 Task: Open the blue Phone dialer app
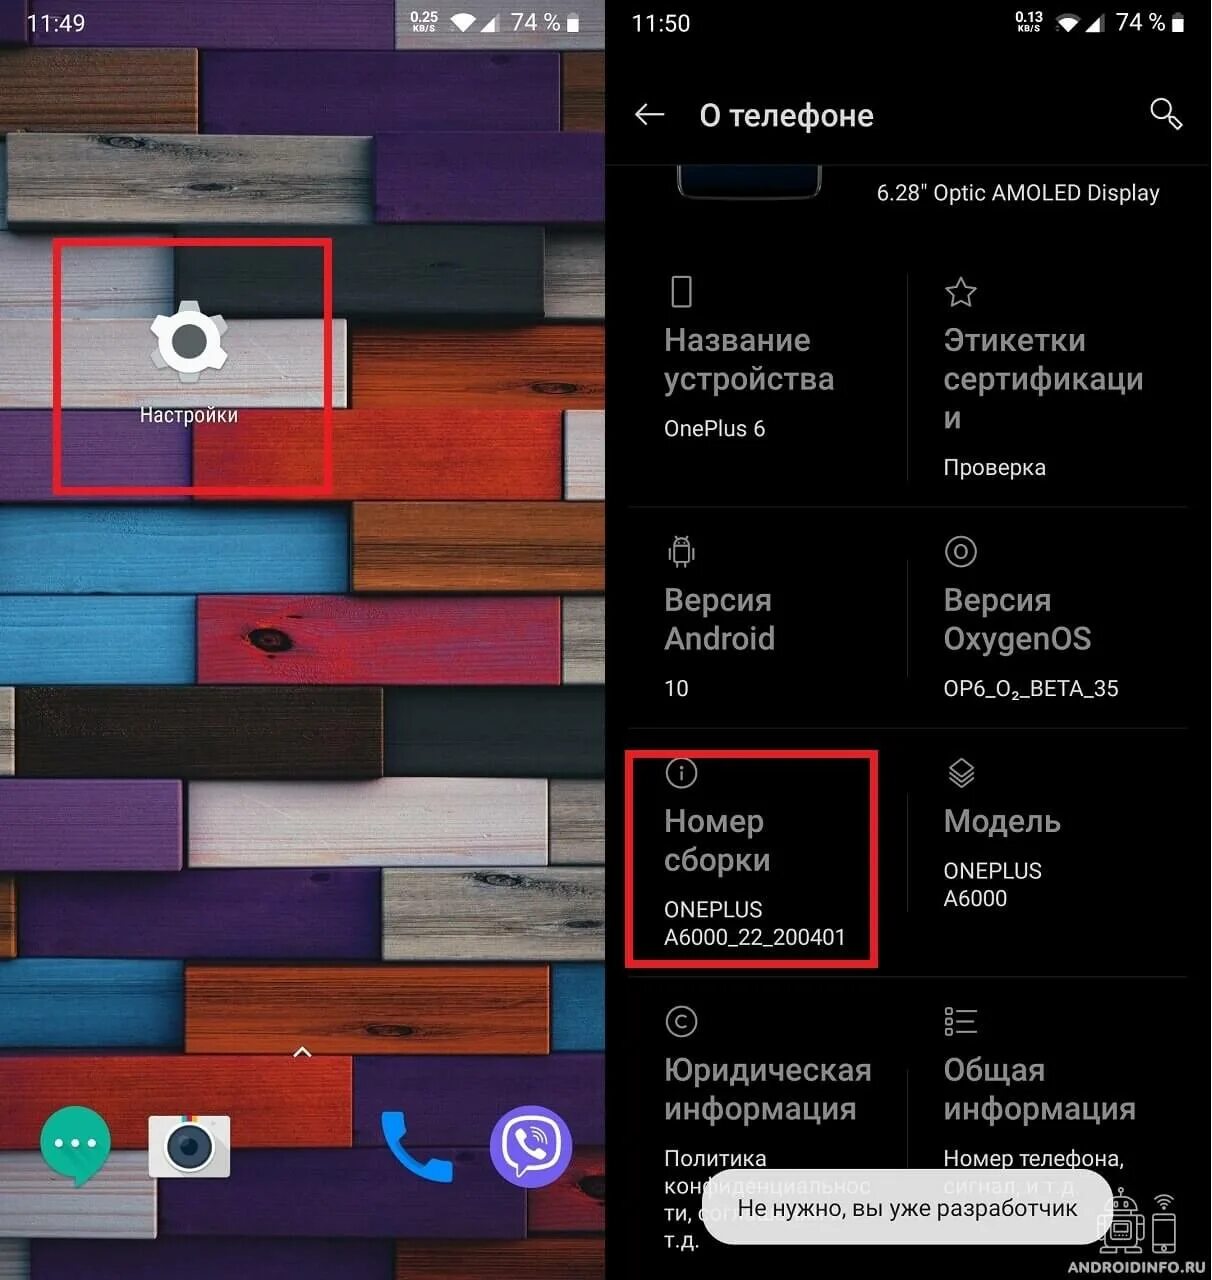416,1146
